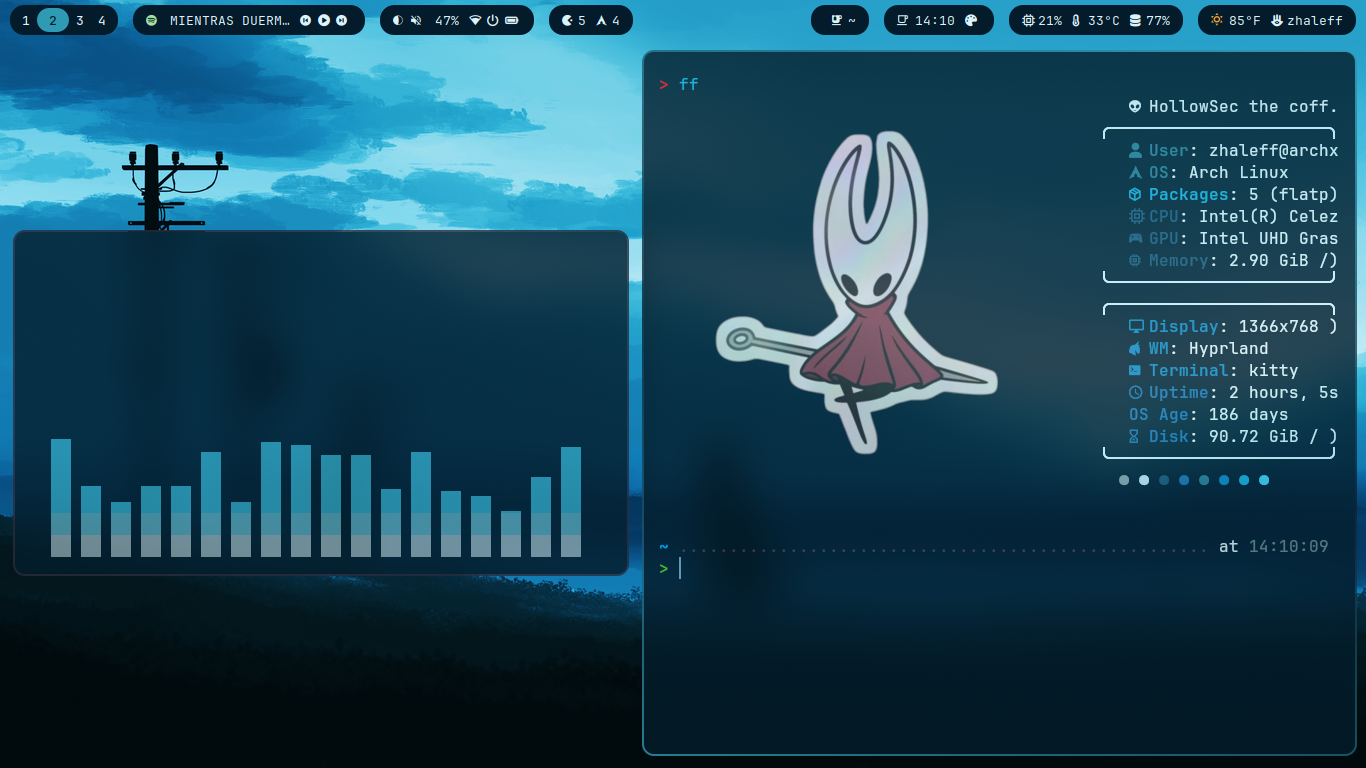Viewport: 1366px width, 768px height.
Task: Click the 14:10 clock in the bar
Action: 935,20
